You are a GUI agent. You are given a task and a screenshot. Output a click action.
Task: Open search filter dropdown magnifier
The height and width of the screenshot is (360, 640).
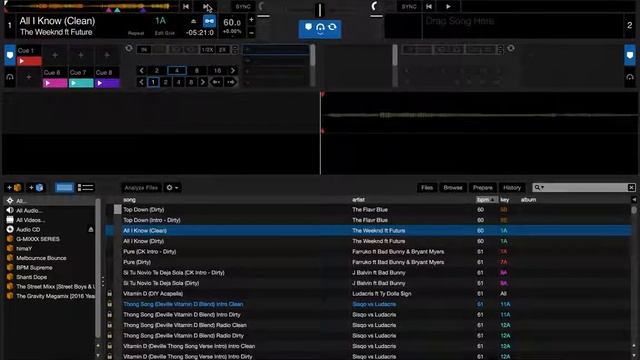point(539,187)
